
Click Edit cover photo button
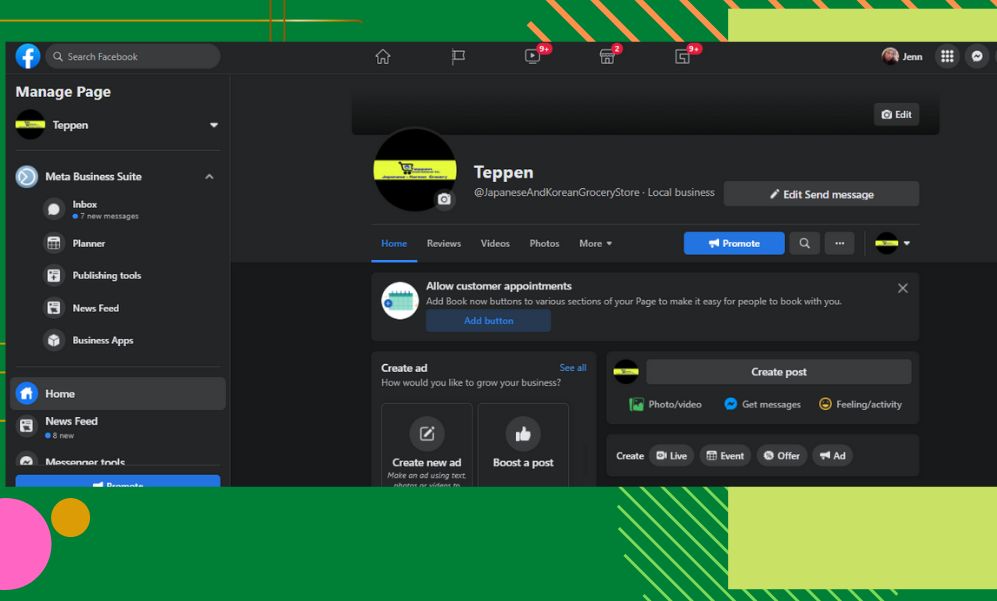click(897, 114)
